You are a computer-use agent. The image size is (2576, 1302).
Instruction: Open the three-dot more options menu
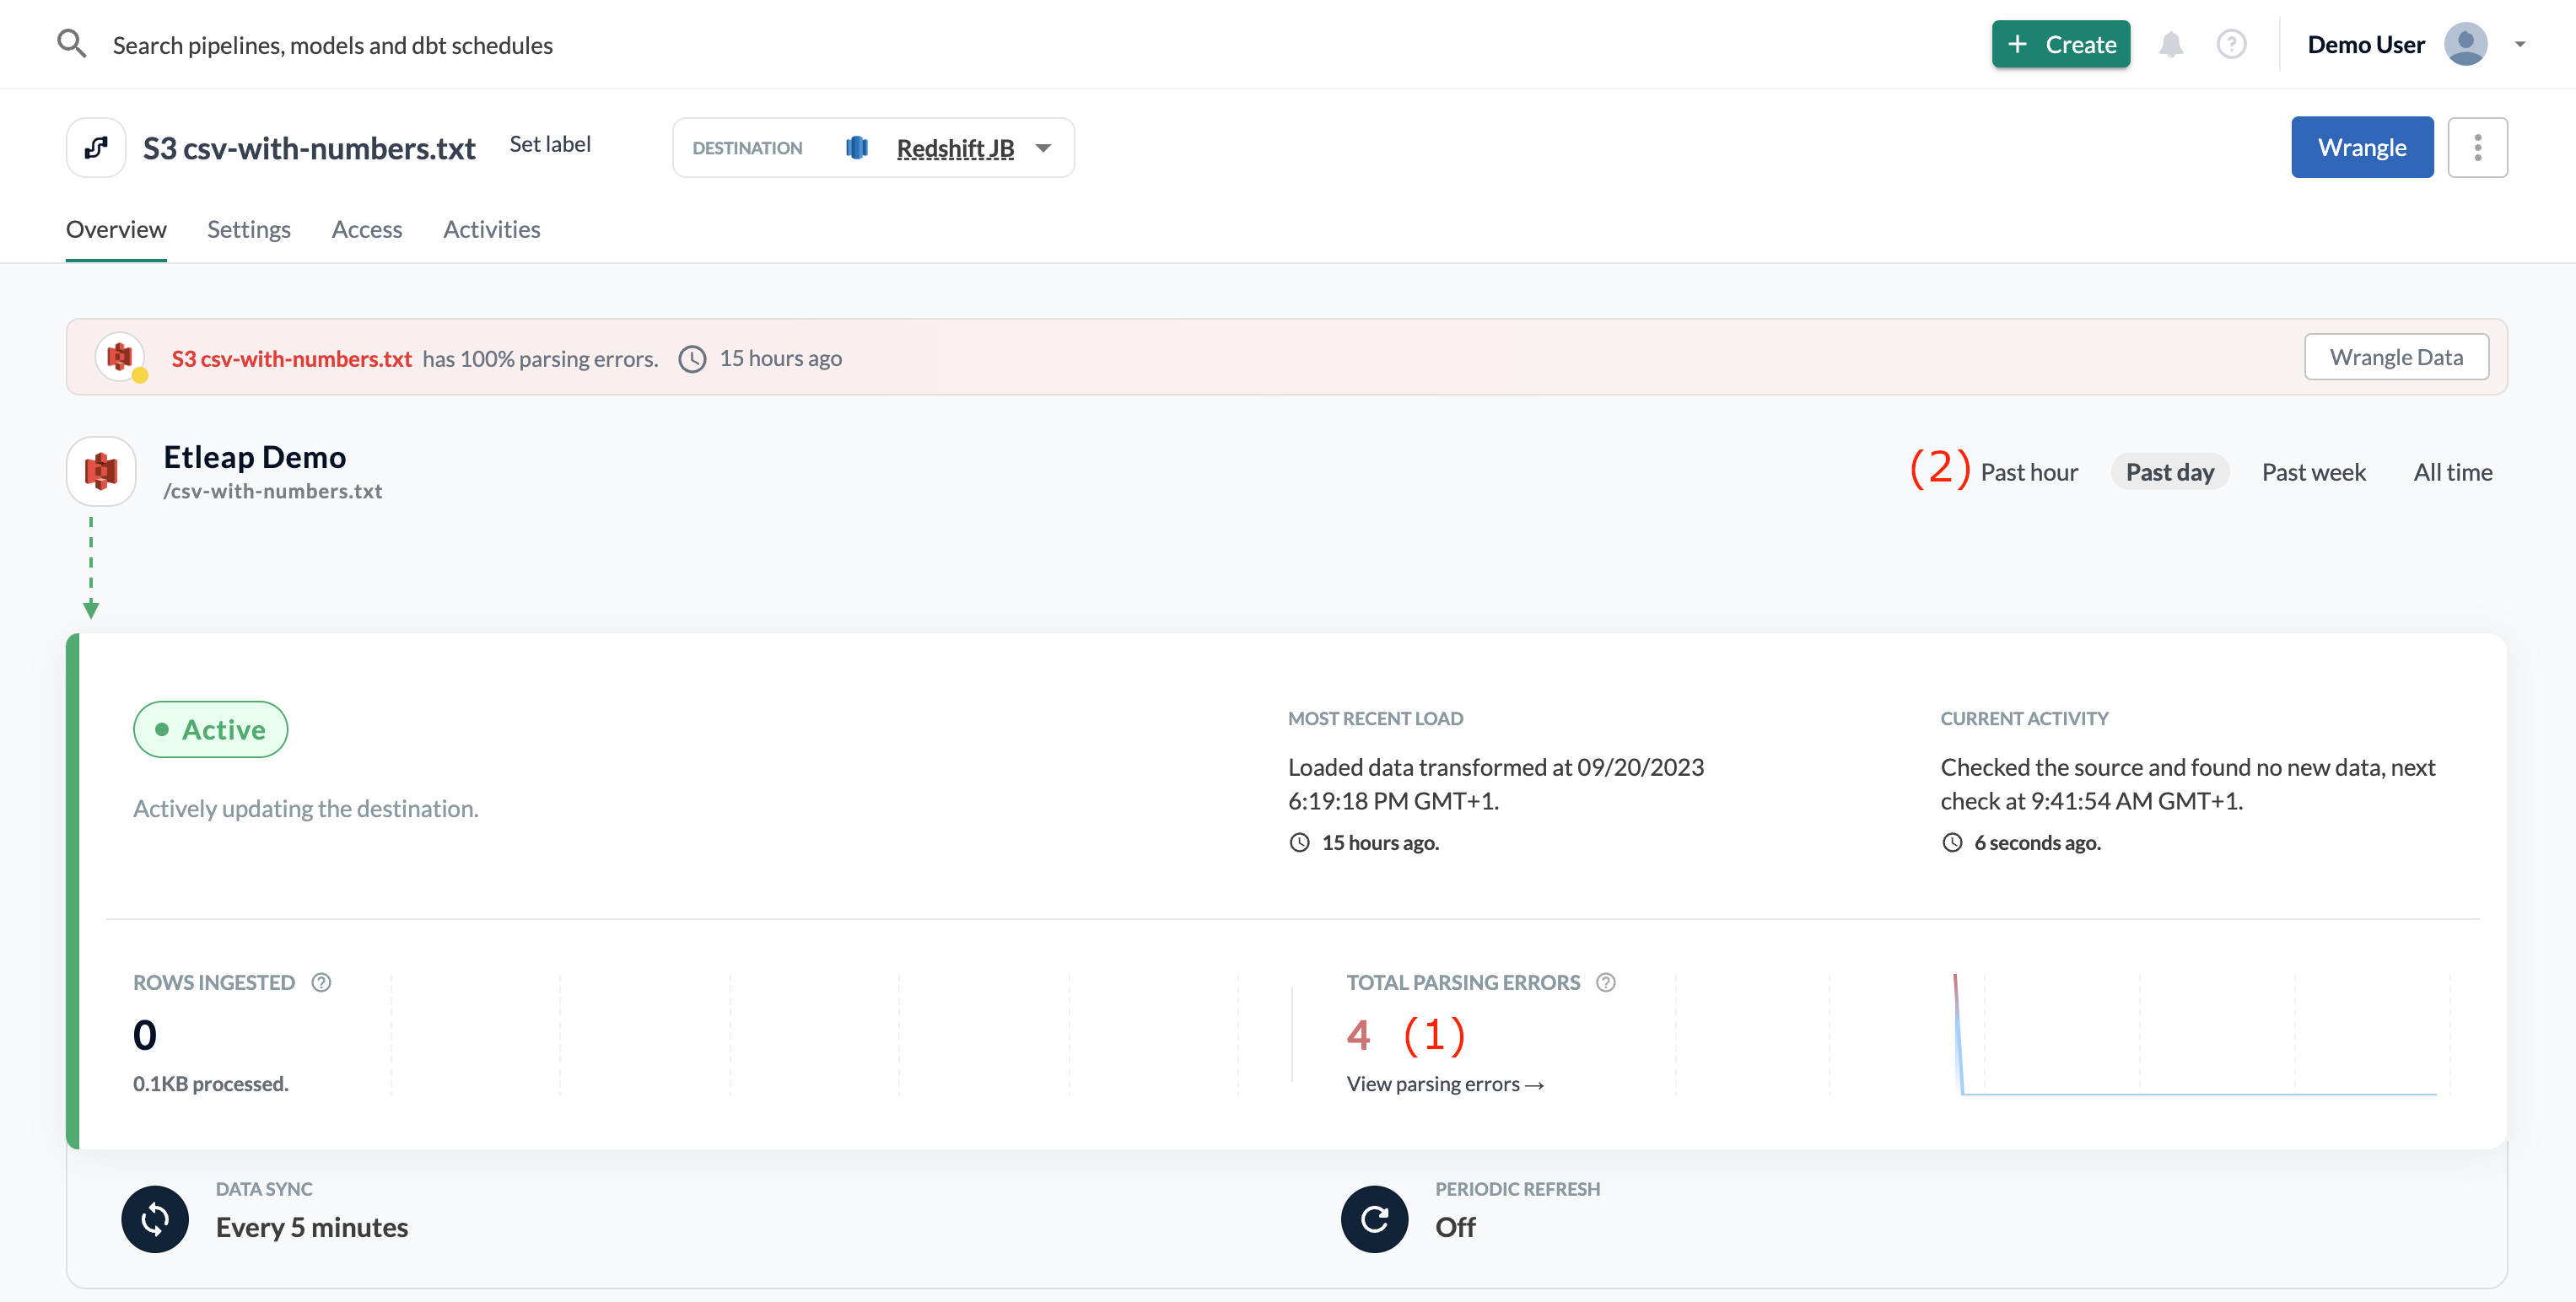(2477, 148)
